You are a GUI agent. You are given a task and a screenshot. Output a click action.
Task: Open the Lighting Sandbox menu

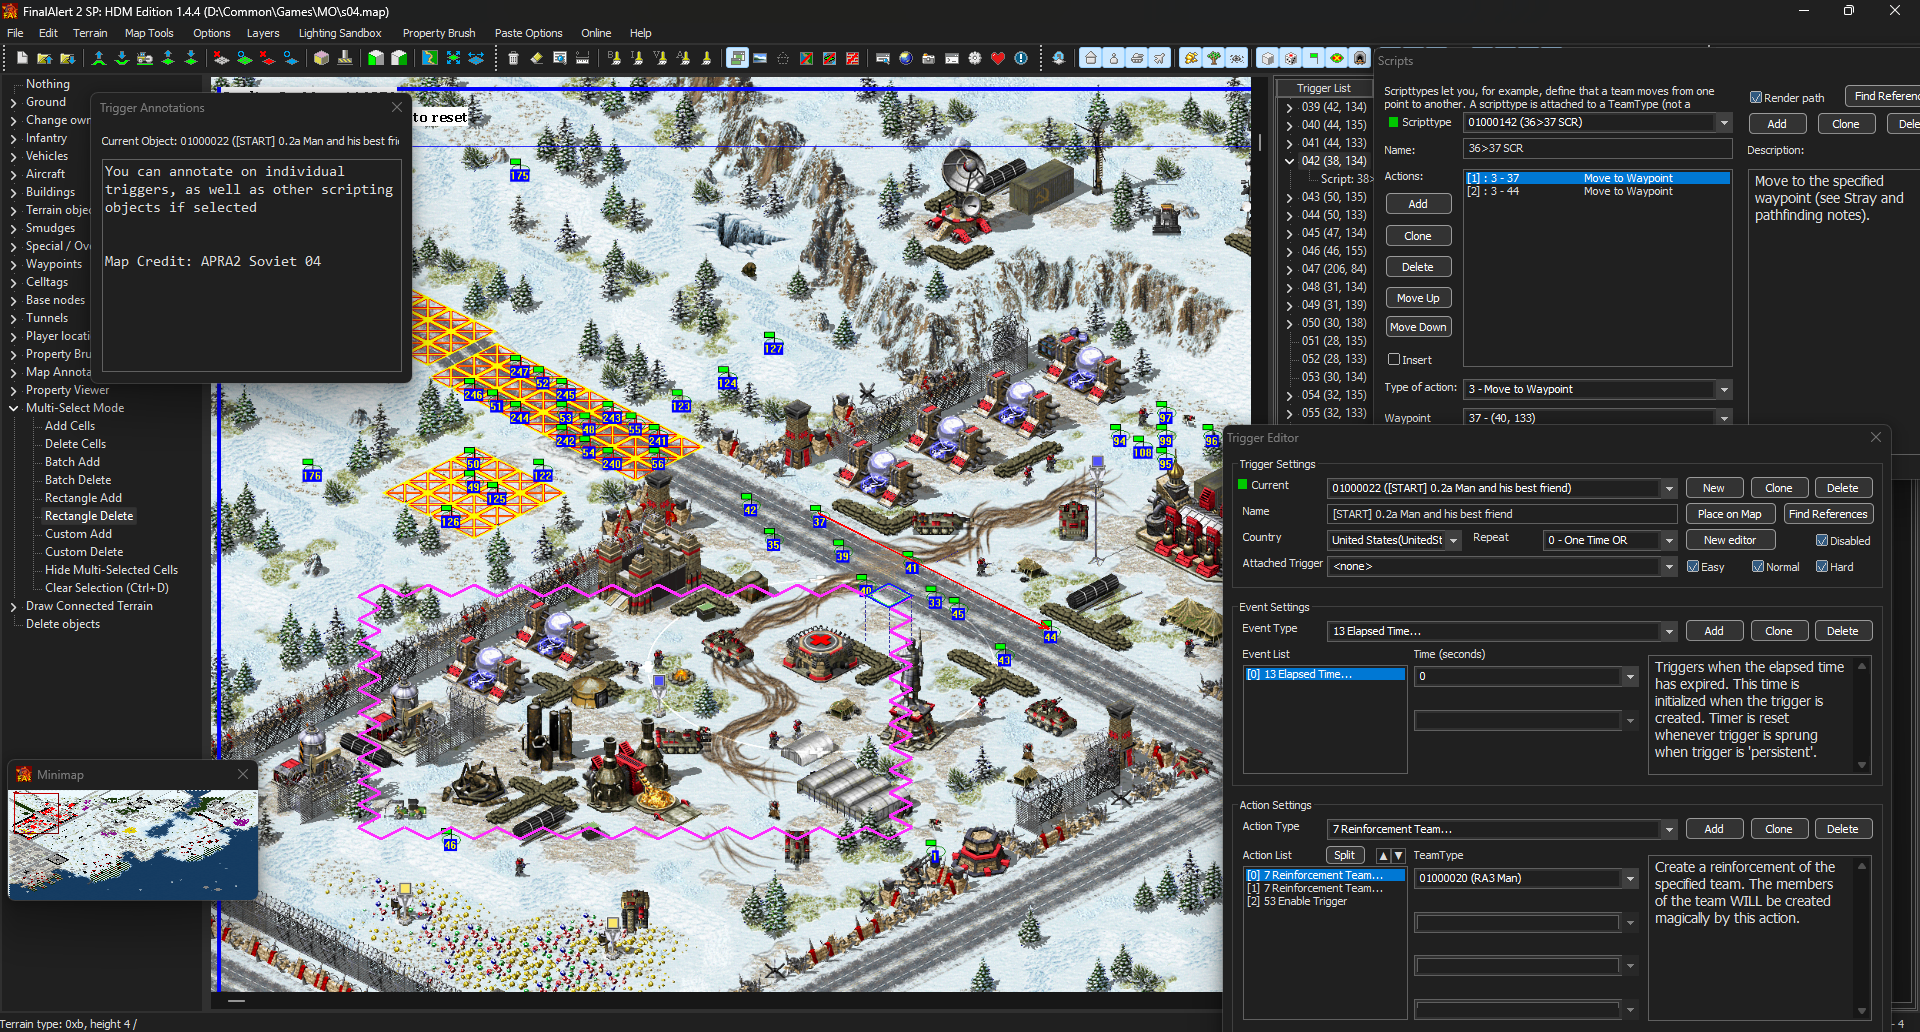pyautogui.click(x=340, y=33)
